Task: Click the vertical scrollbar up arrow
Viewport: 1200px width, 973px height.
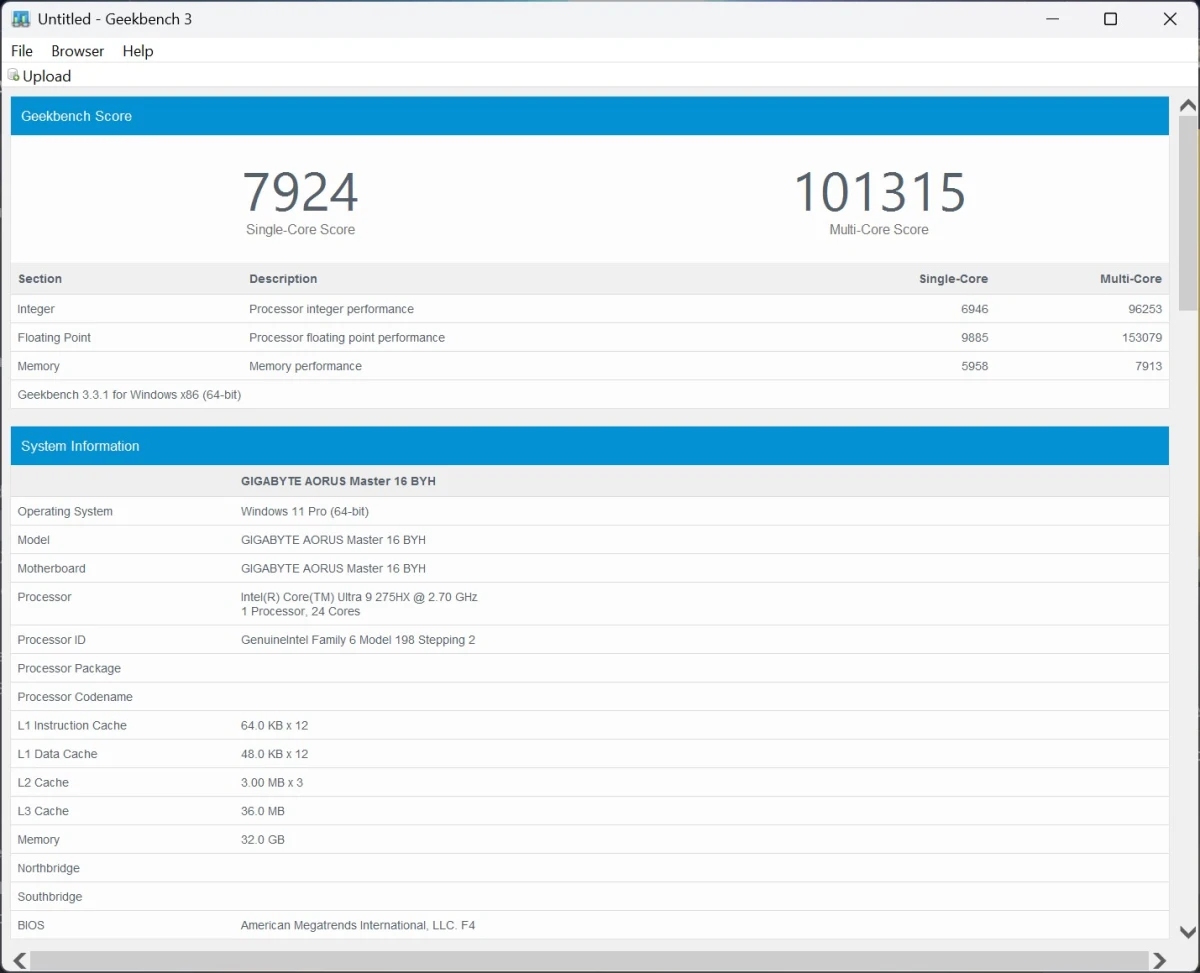Action: point(1188,106)
